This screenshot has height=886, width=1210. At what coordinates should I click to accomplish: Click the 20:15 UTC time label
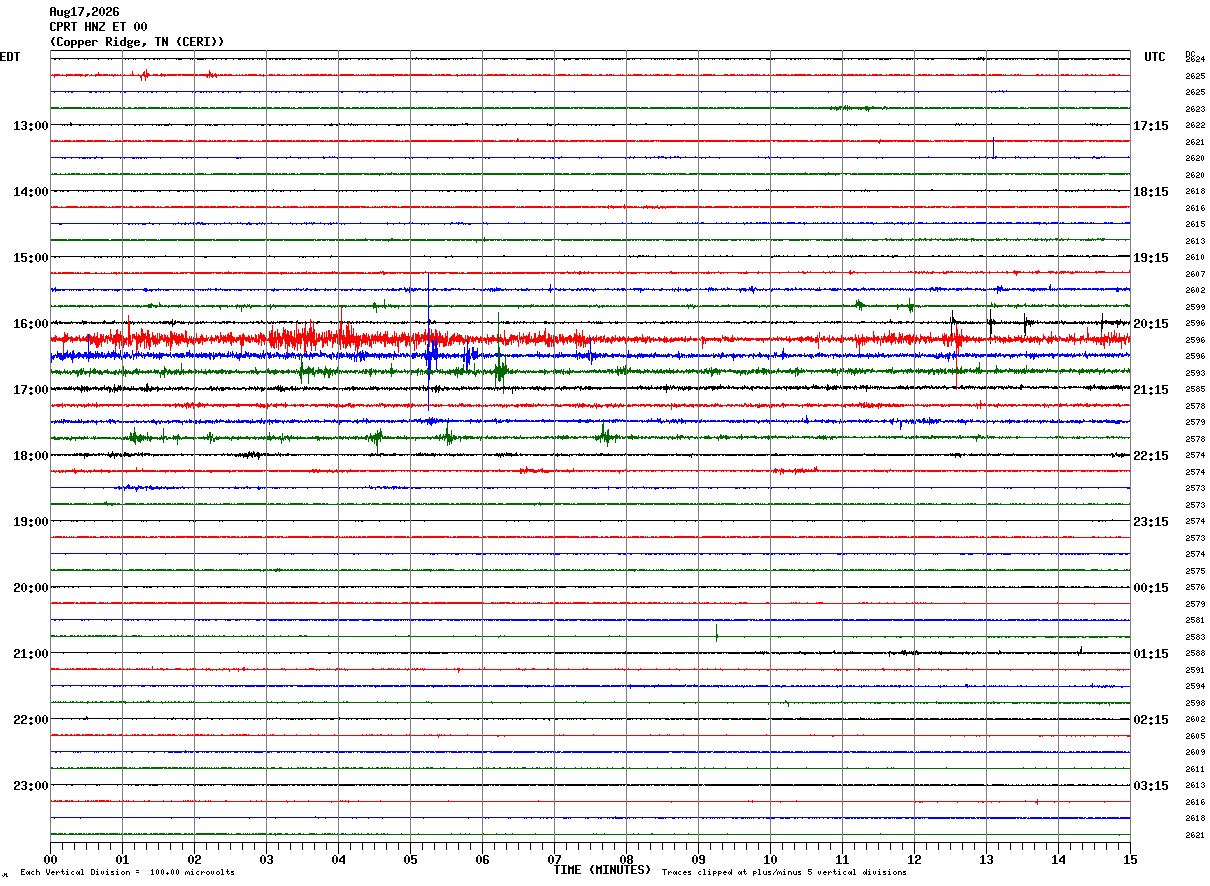pyautogui.click(x=1150, y=324)
